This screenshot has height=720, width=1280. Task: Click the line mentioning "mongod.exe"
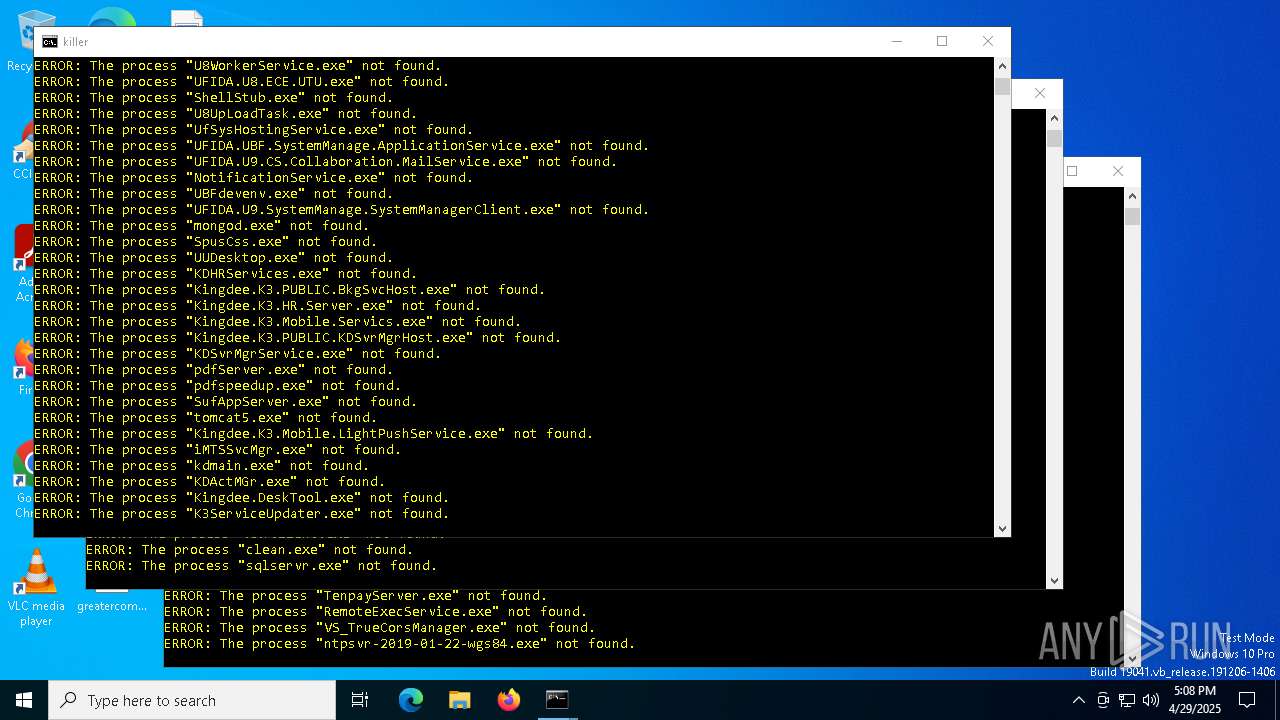(x=202, y=226)
